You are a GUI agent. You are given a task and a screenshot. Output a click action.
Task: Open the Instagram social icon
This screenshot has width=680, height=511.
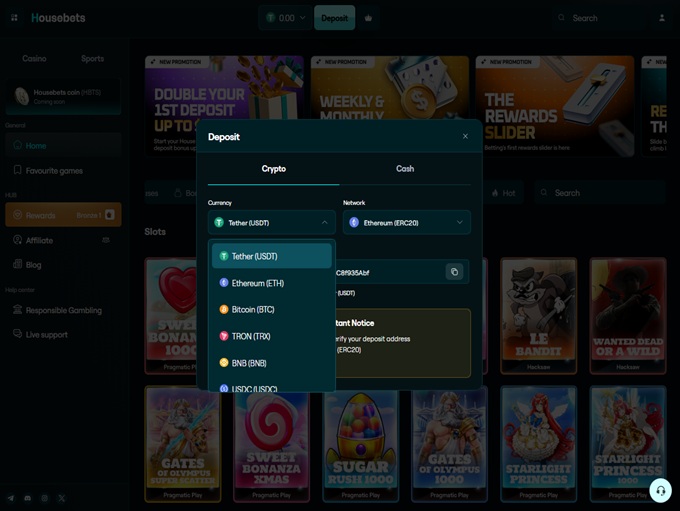point(45,498)
